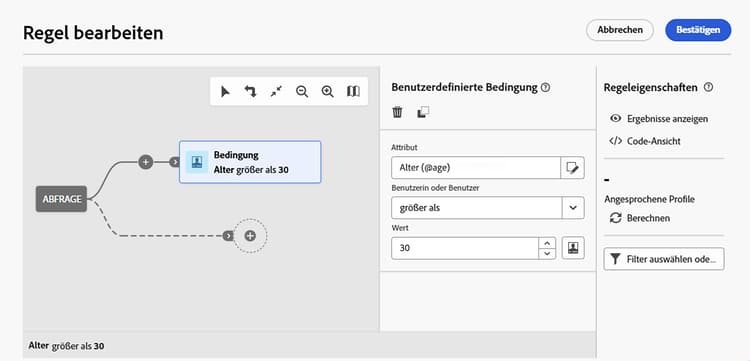Confirm the rule with Bestätigen
This screenshot has height=361, width=750.
point(698,30)
